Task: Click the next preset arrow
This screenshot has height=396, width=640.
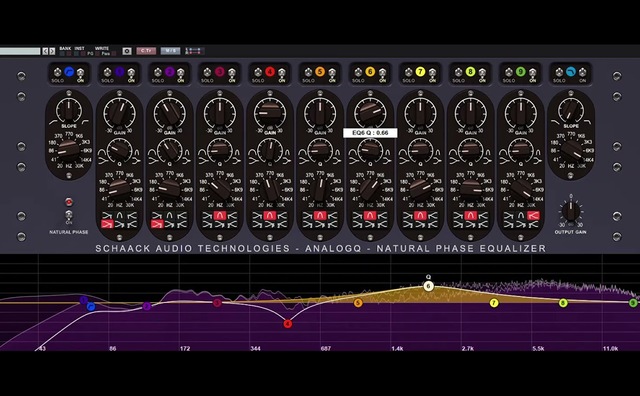Action: [52, 51]
